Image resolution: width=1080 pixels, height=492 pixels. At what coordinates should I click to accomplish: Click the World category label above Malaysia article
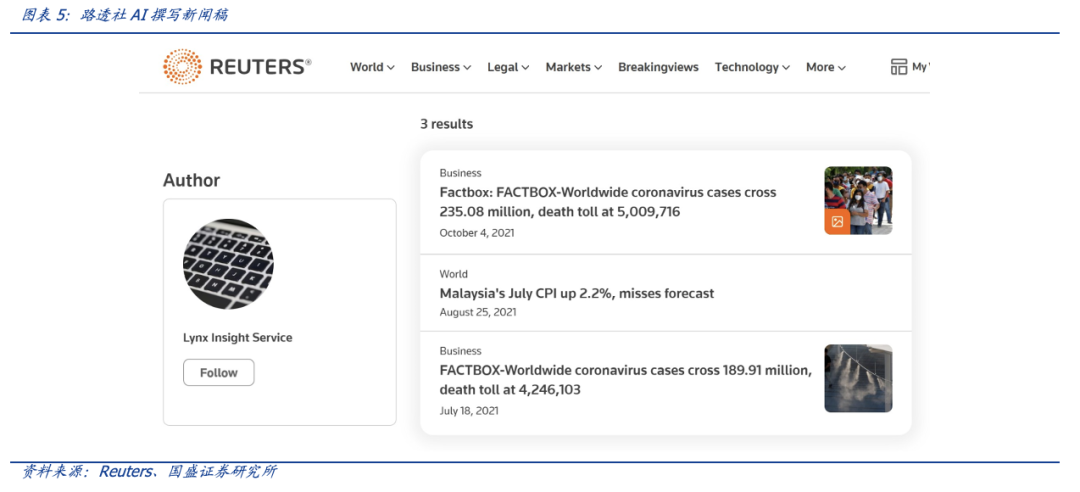[x=453, y=274]
